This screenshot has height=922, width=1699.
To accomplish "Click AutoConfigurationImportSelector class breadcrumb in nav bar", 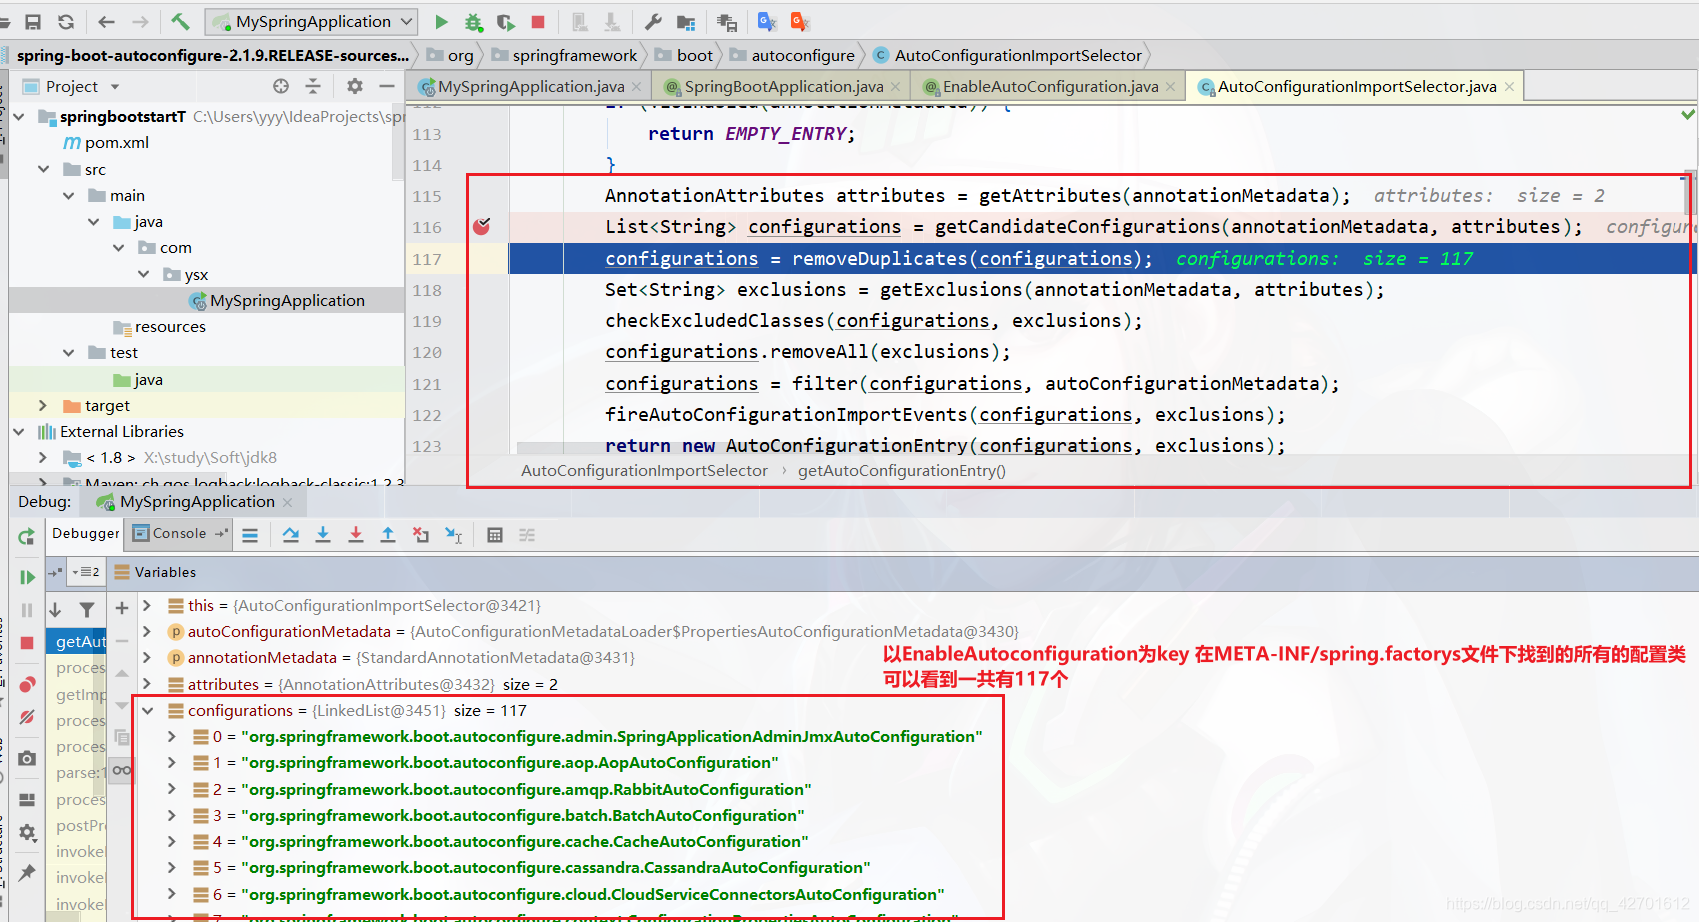I will click(1008, 55).
